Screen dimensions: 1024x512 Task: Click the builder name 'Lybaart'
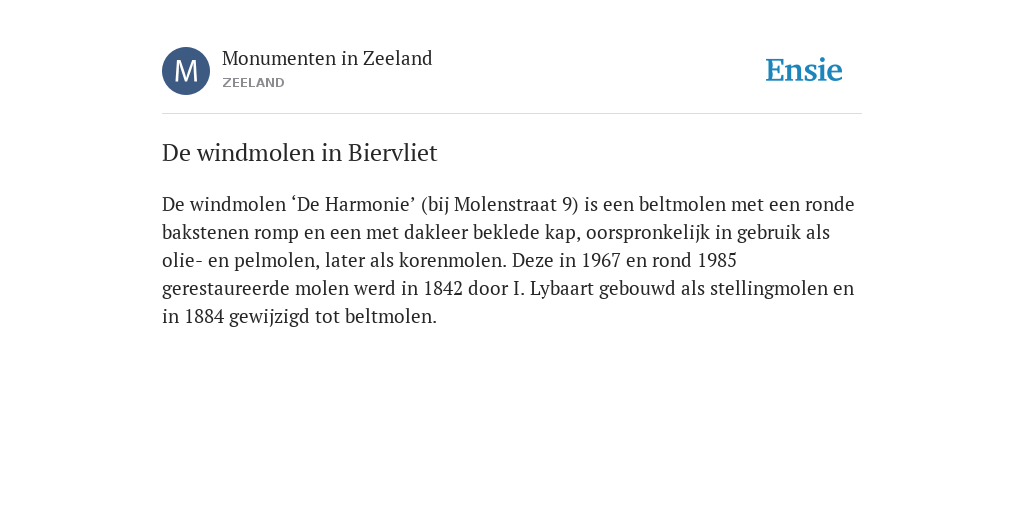tap(561, 289)
